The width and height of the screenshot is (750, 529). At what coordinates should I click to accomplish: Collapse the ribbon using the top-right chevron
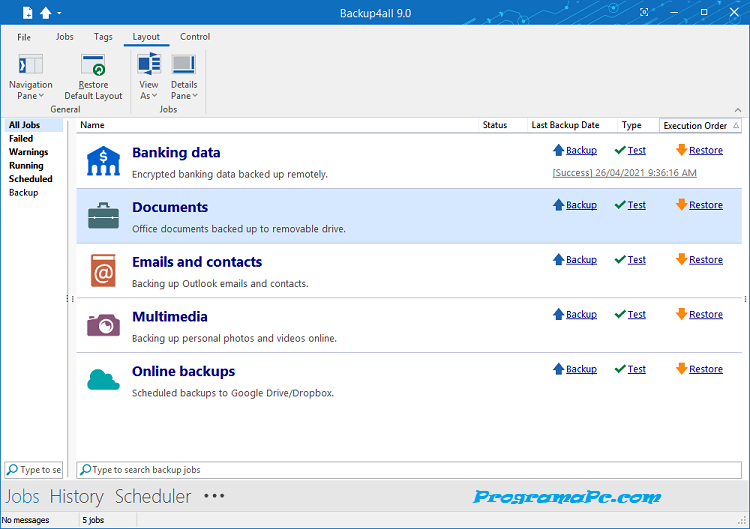pyautogui.click(x=738, y=109)
